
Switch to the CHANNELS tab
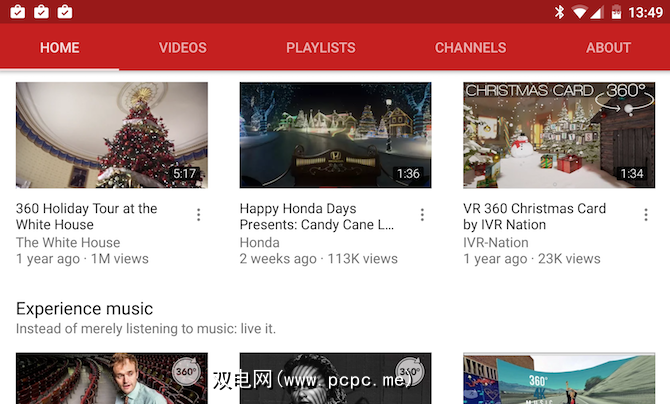point(470,47)
